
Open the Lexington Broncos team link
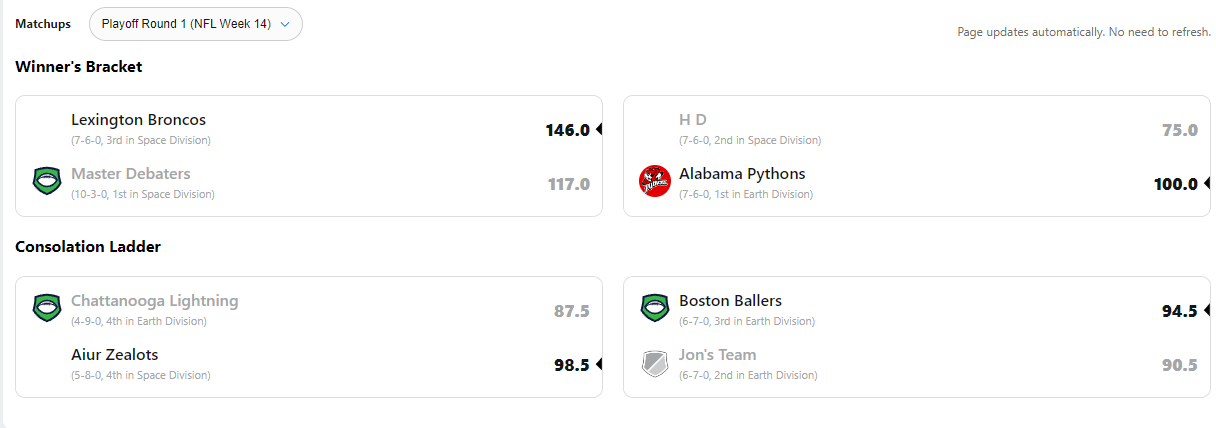(138, 120)
